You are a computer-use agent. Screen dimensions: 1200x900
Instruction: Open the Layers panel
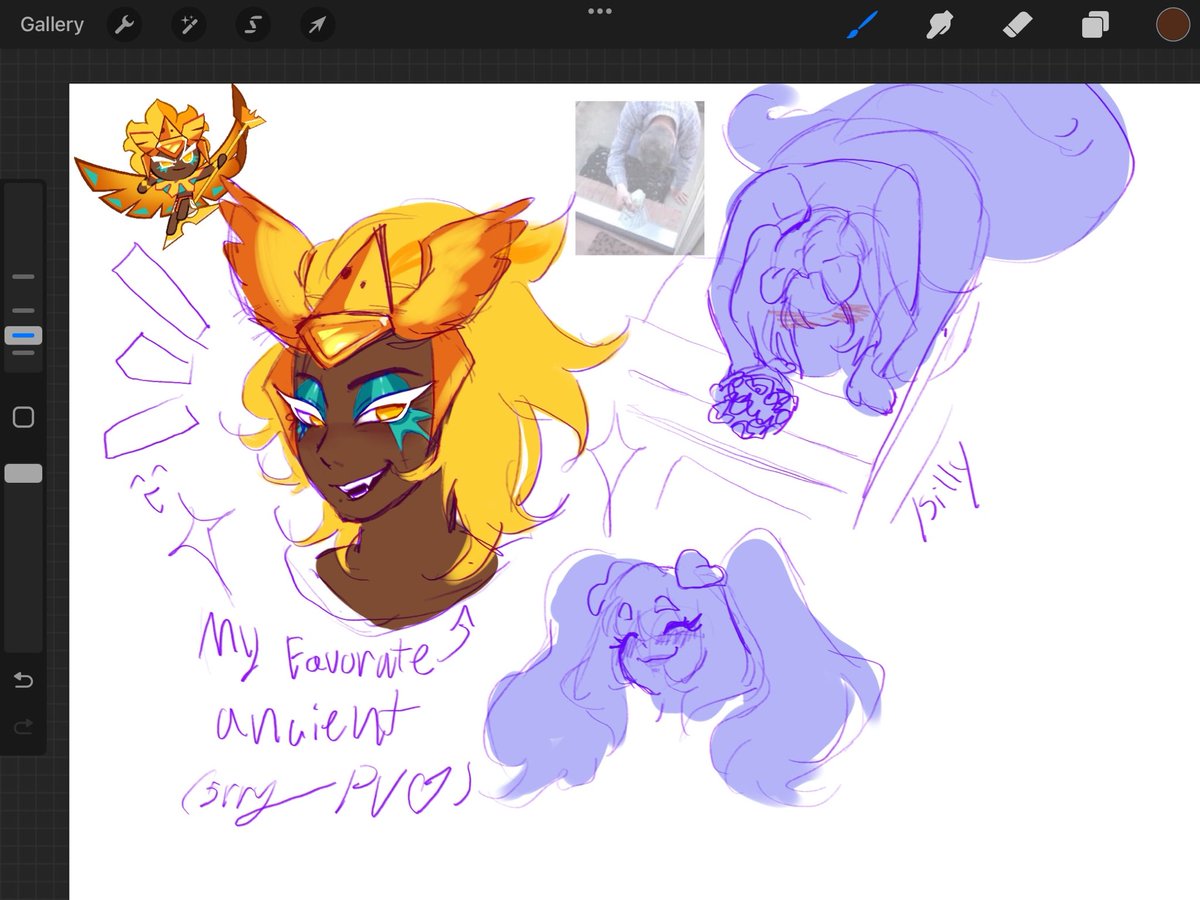point(1095,25)
